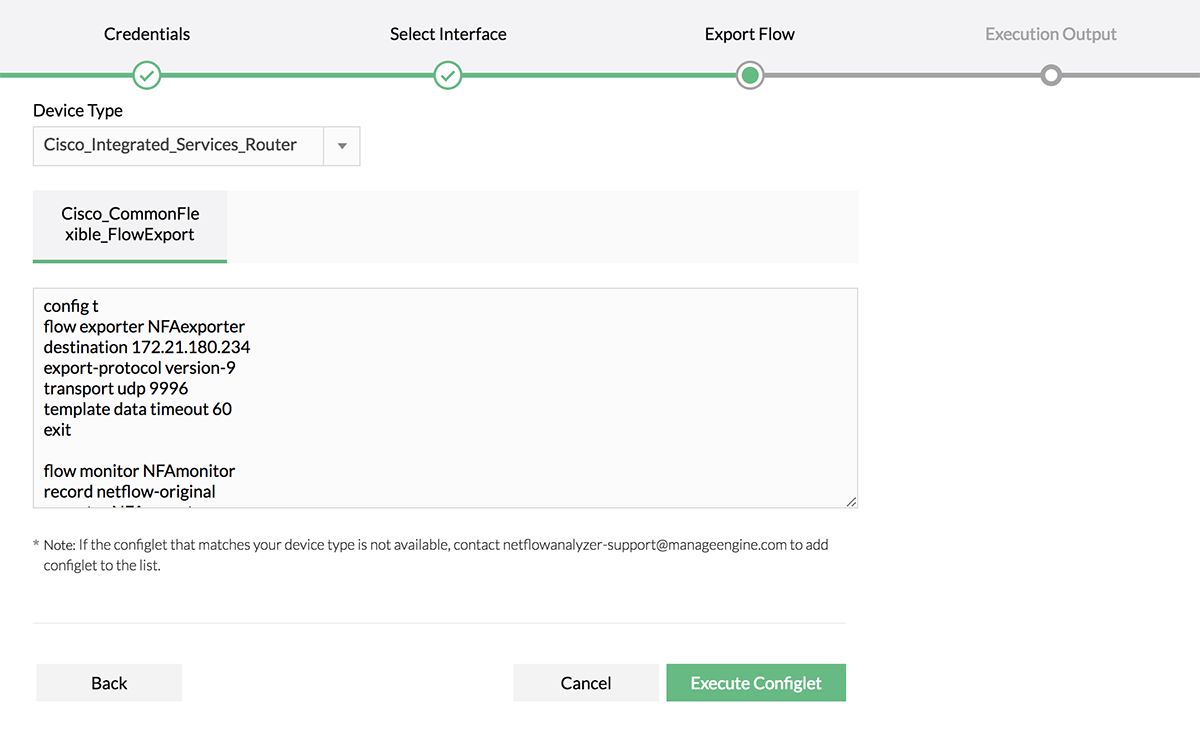The image size is (1200, 733).
Task: Open the Device Type dropdown arrow
Action: pos(342,146)
